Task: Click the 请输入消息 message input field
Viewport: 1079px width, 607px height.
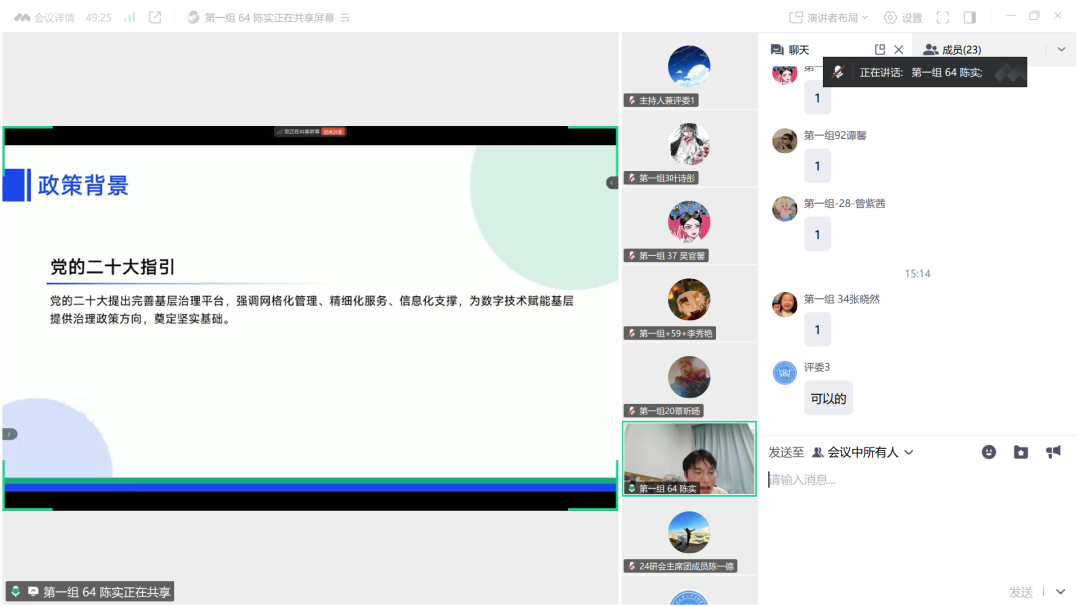Action: click(x=900, y=480)
